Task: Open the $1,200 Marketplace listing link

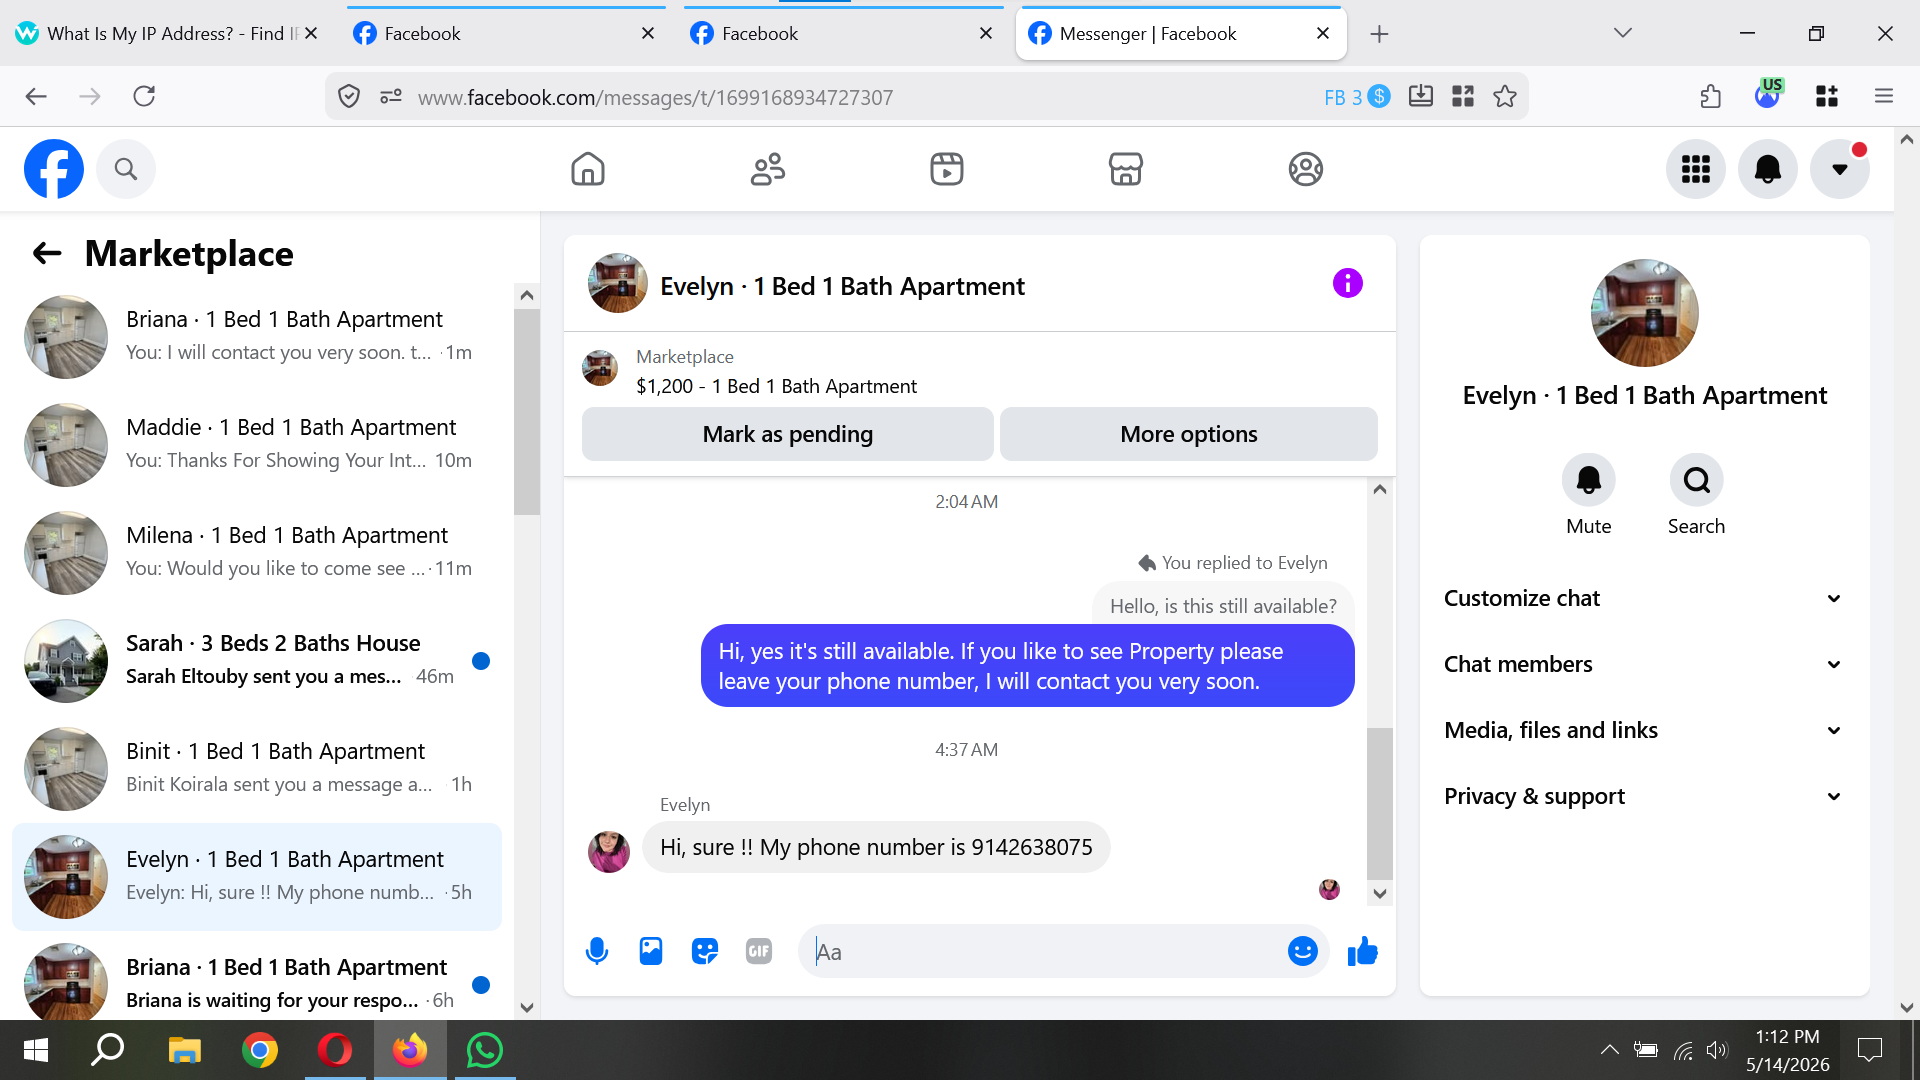Action: (776, 386)
